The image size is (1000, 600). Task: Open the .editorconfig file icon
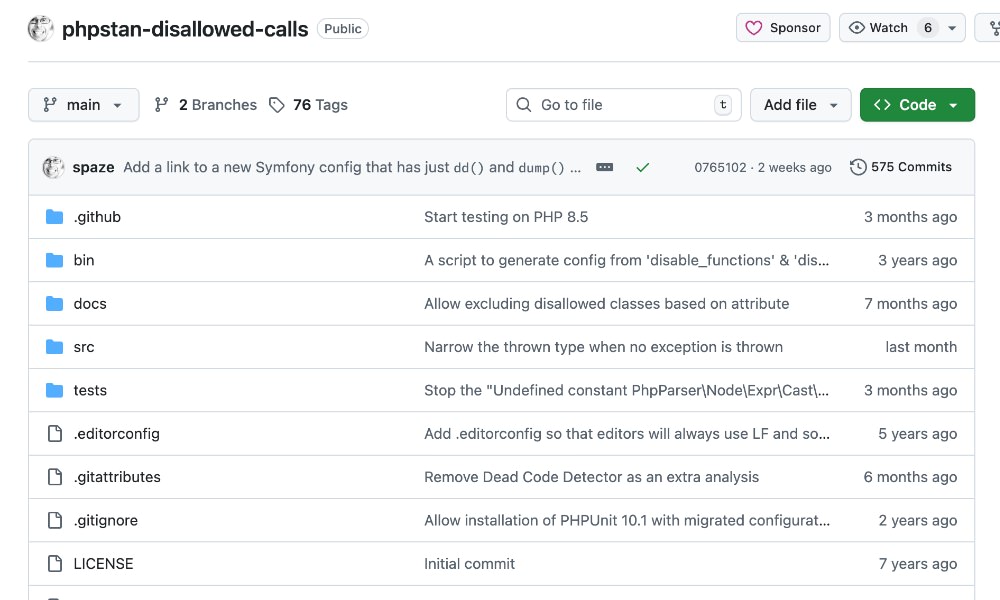click(x=55, y=434)
